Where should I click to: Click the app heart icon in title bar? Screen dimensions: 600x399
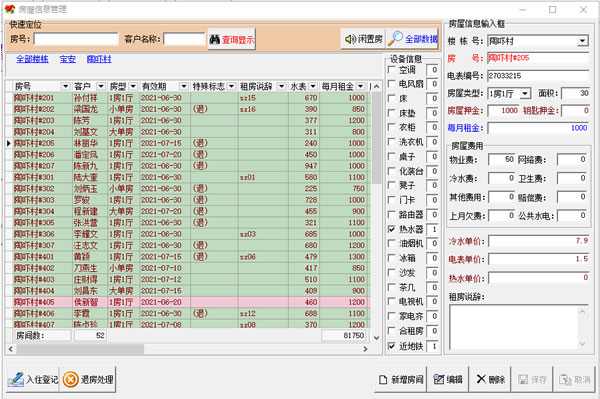[10, 9]
